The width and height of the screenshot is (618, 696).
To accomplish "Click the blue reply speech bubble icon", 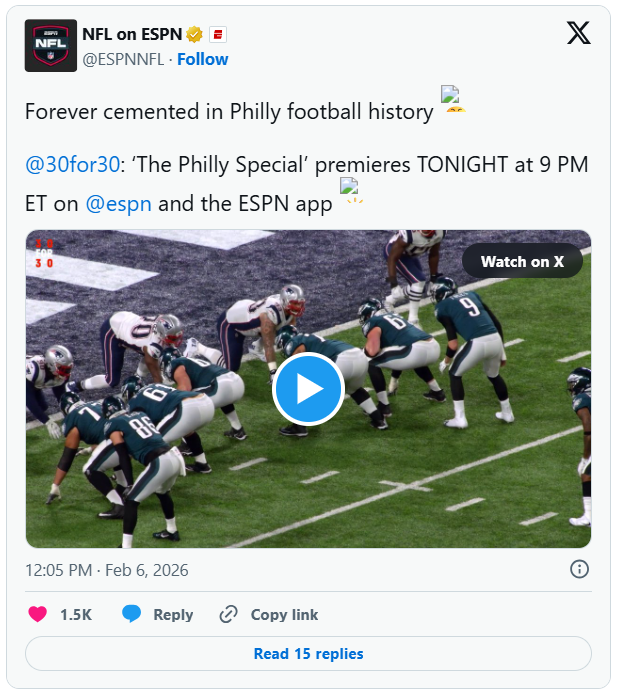I will (131, 614).
